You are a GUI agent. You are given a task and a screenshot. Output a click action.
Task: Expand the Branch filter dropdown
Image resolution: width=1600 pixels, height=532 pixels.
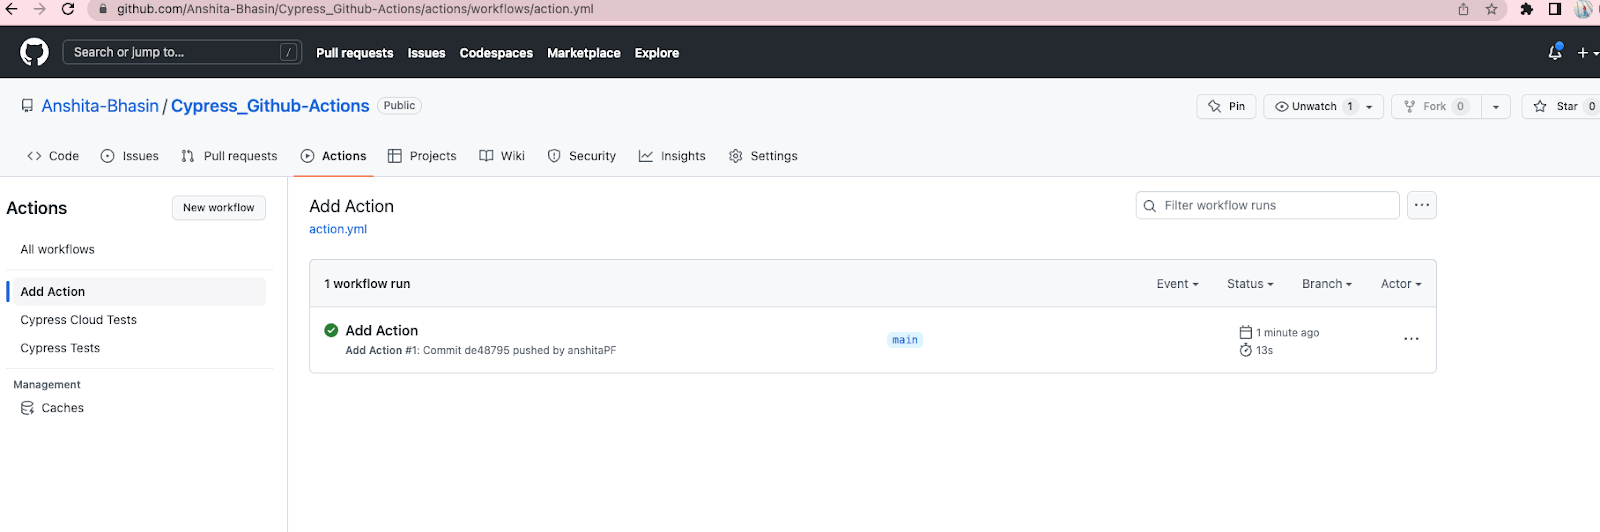pyautogui.click(x=1327, y=284)
